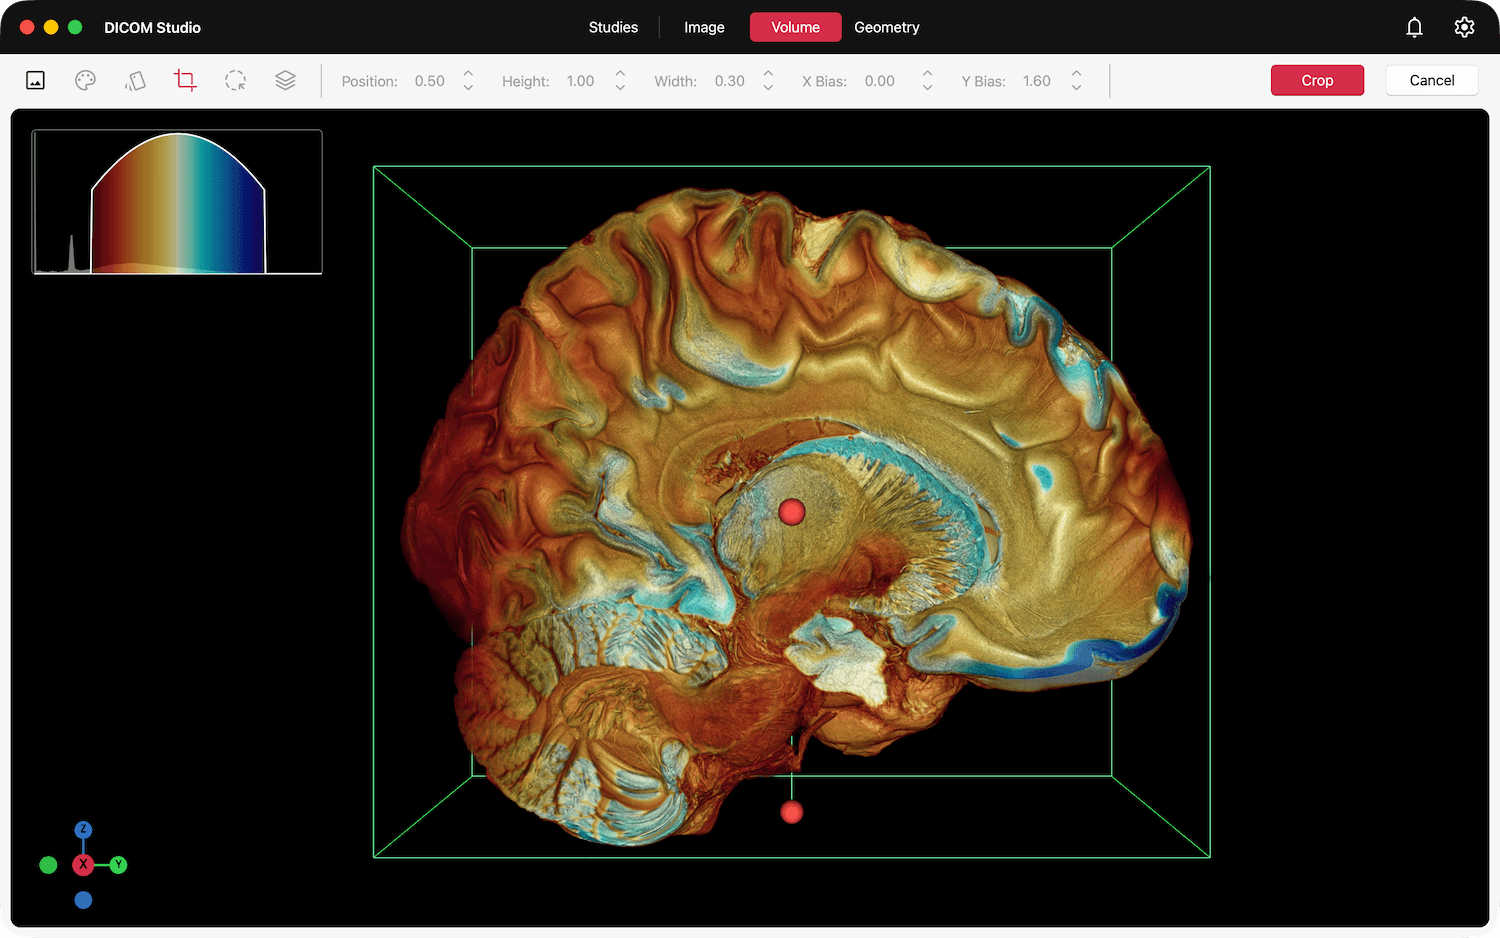This screenshot has width=1500, height=938.
Task: Click the color transfer function histogram
Action: coord(177,202)
